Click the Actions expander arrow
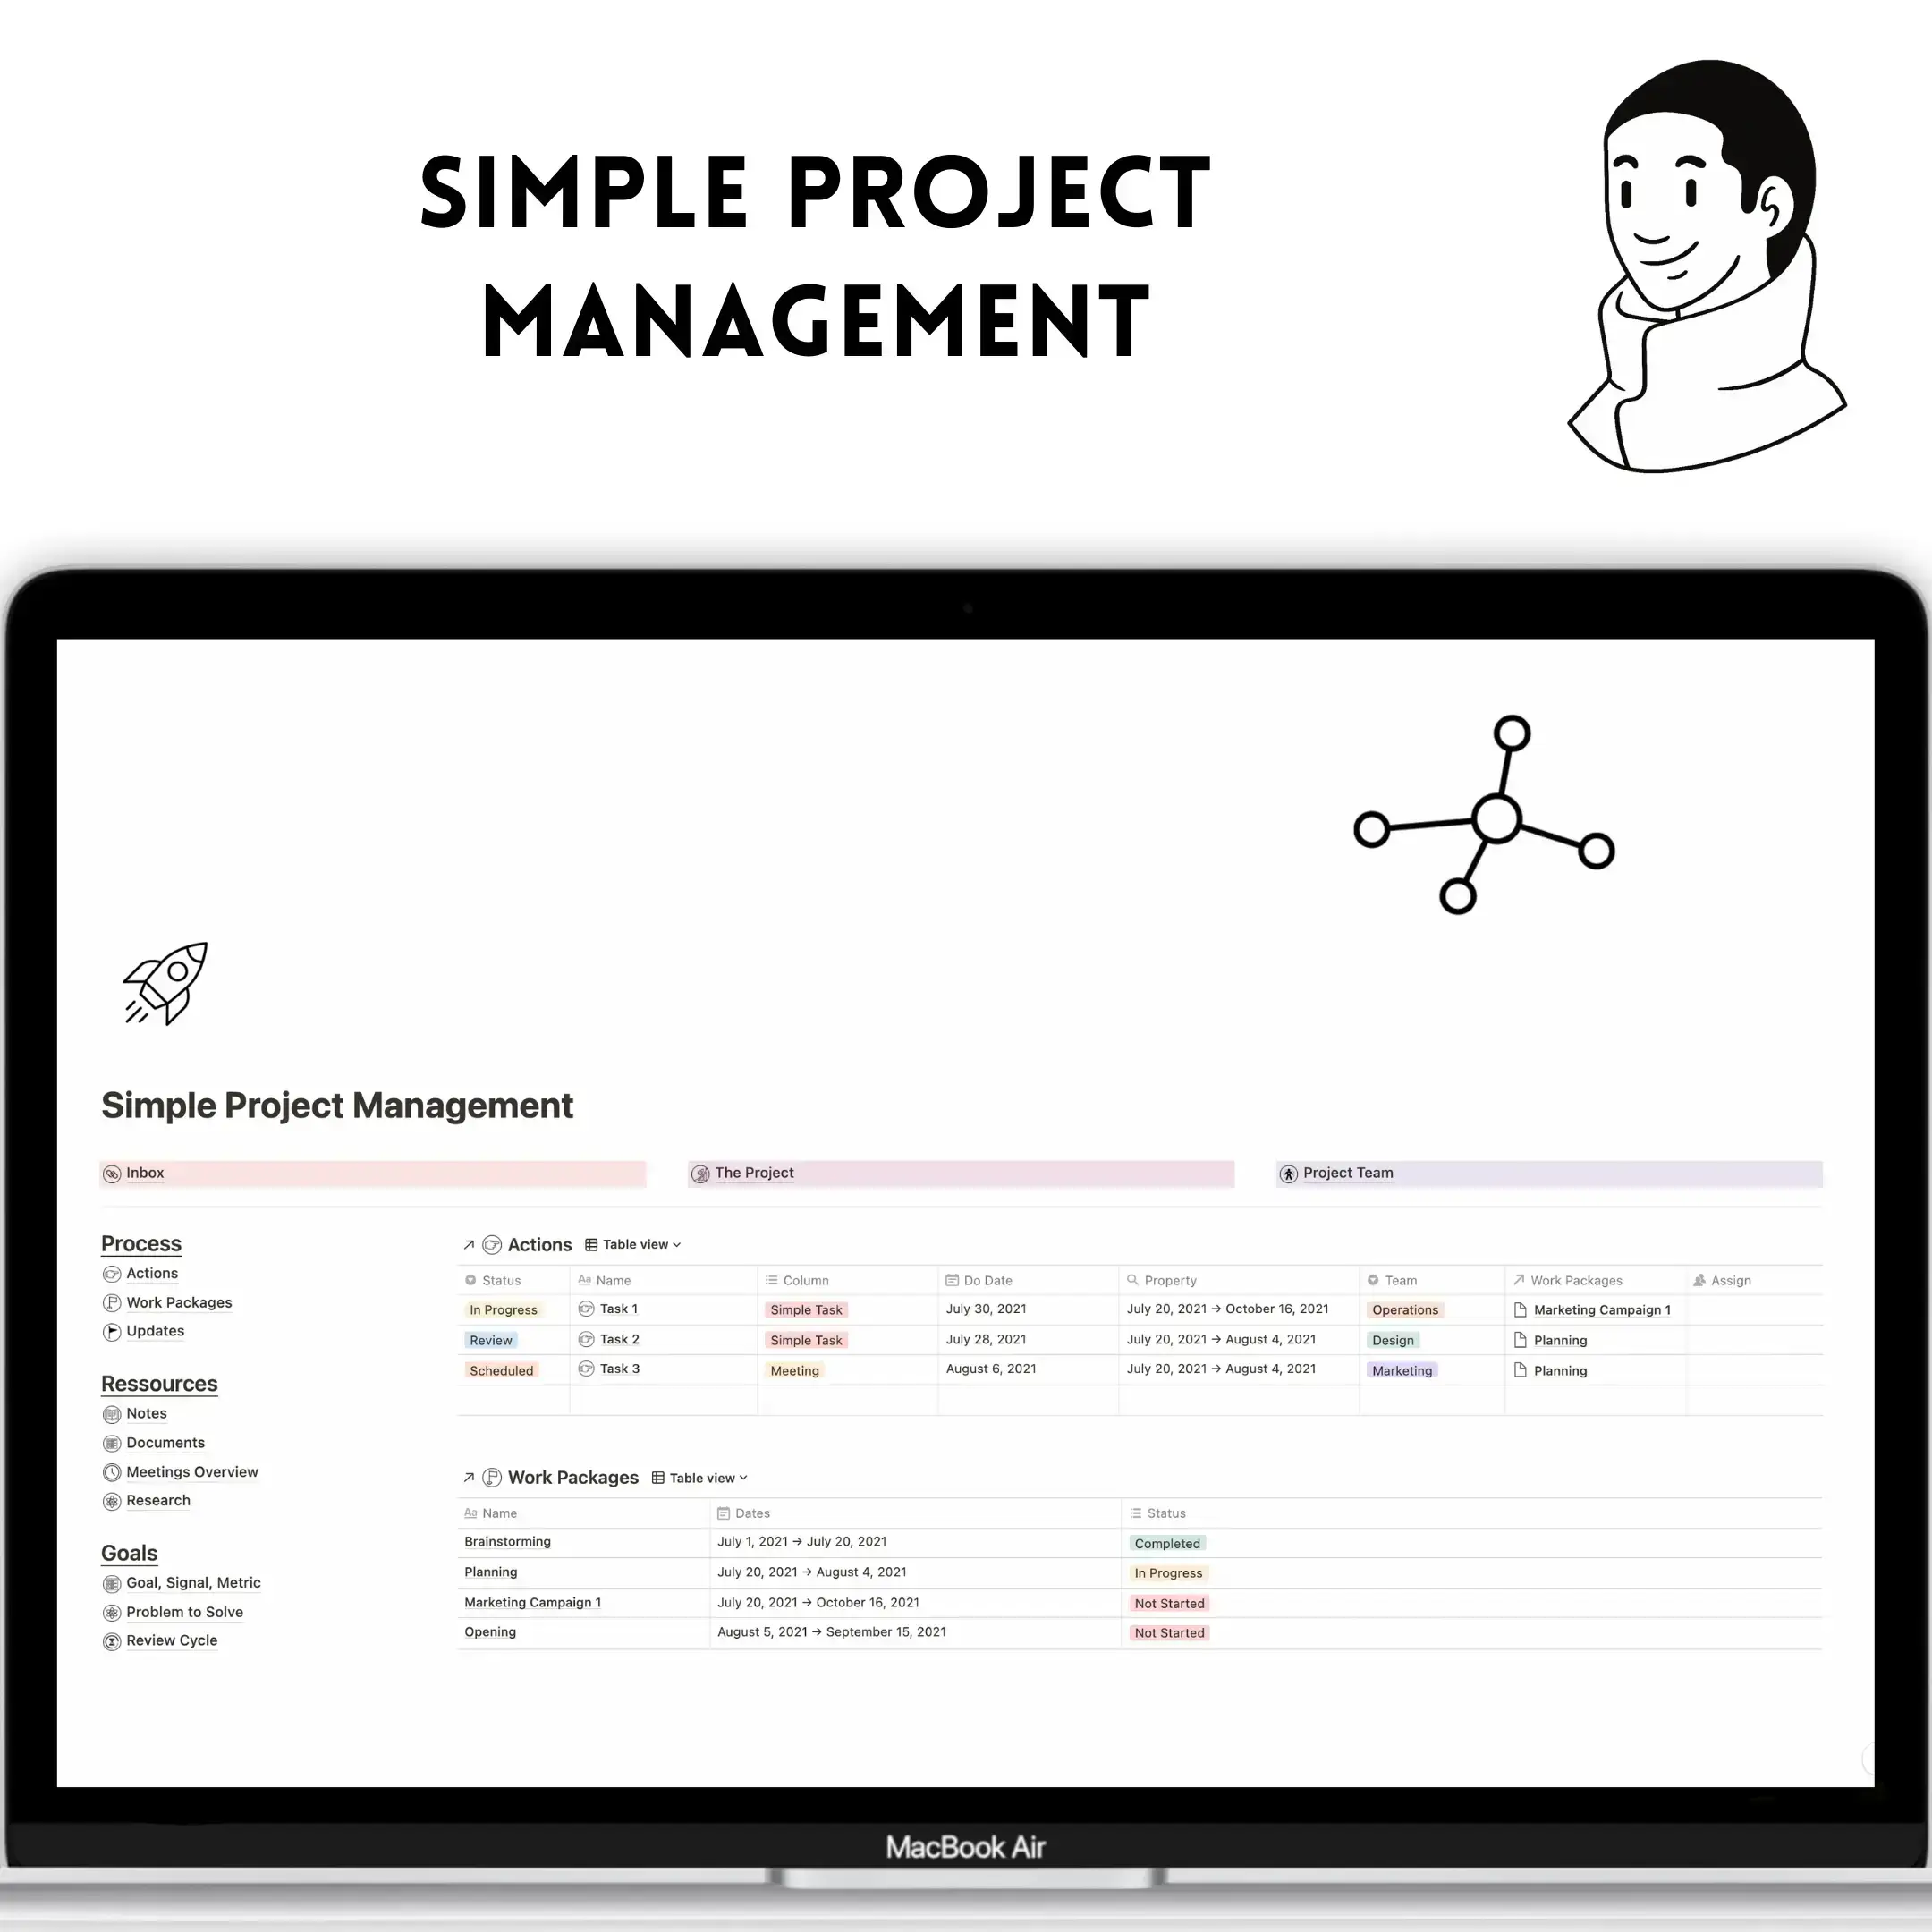Screen dimensions: 1932x1932 point(465,1244)
